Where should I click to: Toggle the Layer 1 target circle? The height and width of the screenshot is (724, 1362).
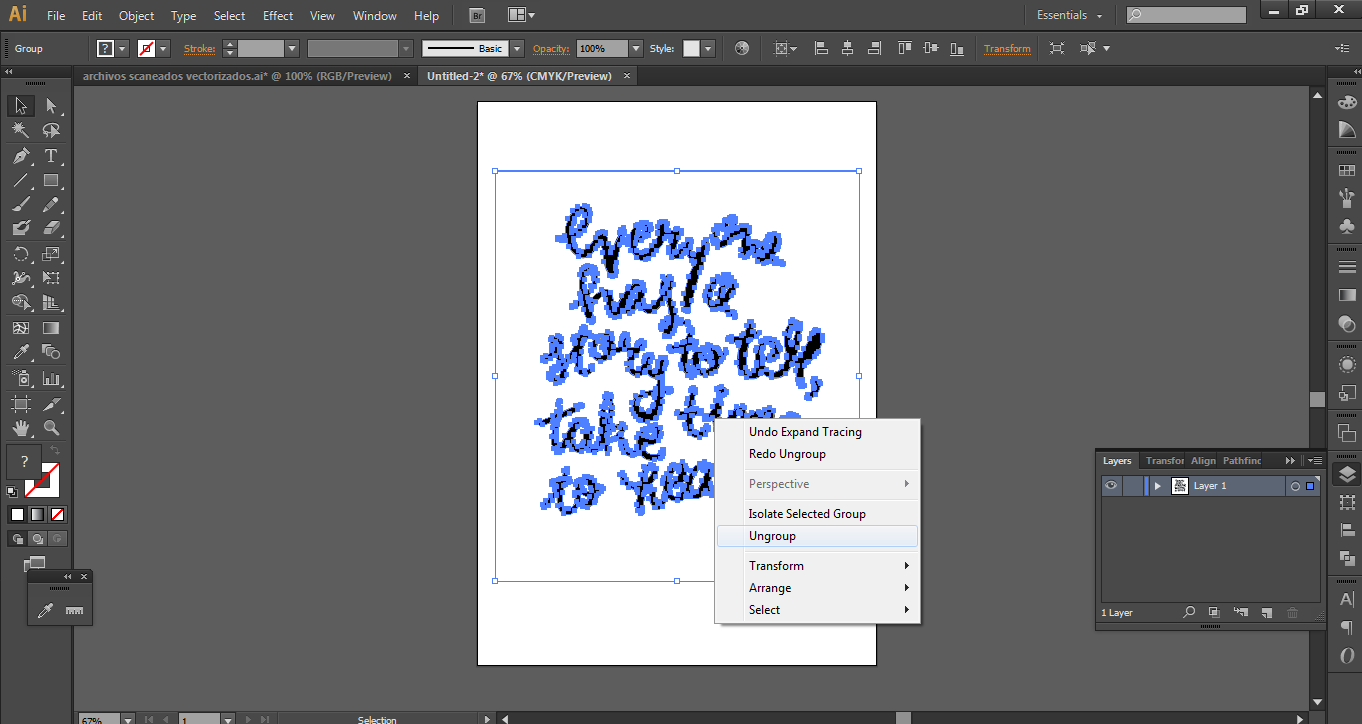pyautogui.click(x=1295, y=486)
